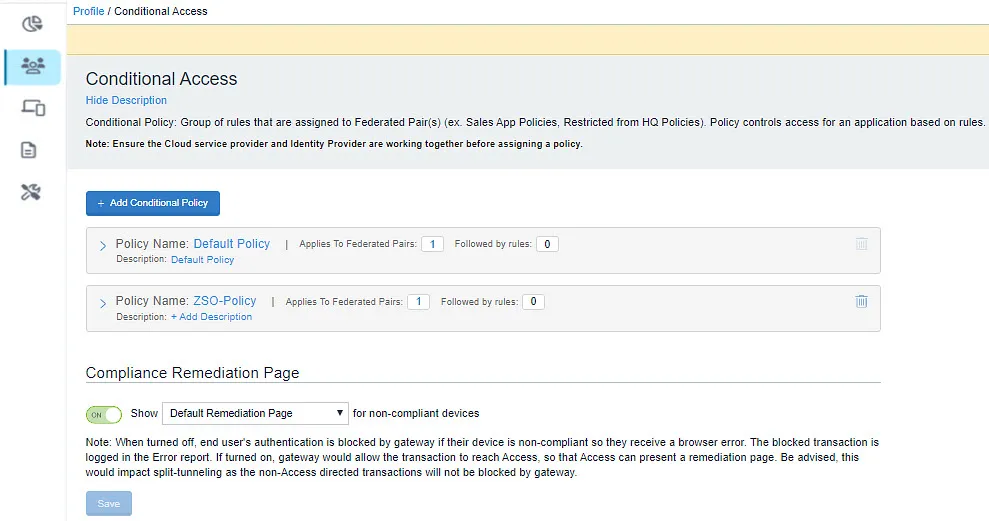Viewport: 989px width, 521px height.
Task: Delete ZSO-Policy with its trash icon
Action: (861, 301)
